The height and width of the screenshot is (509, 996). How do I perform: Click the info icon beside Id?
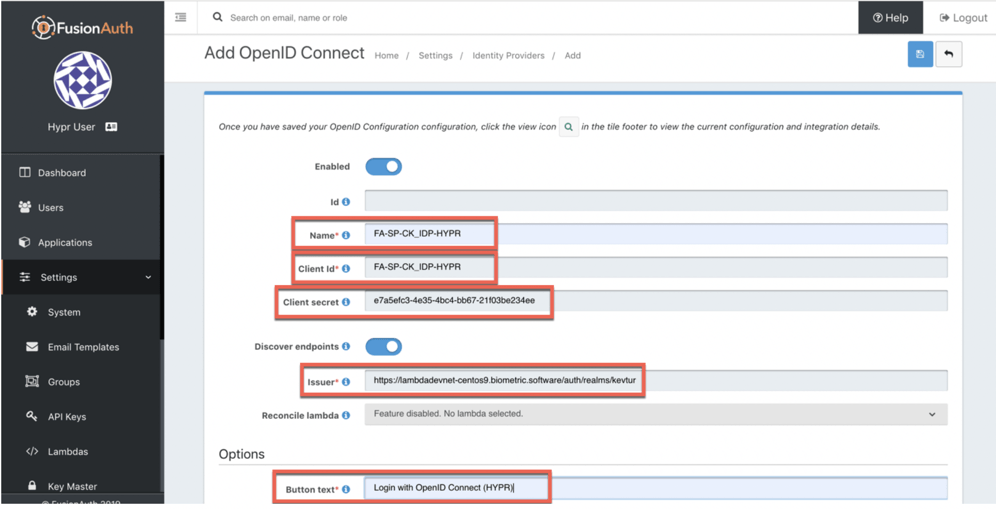346,201
